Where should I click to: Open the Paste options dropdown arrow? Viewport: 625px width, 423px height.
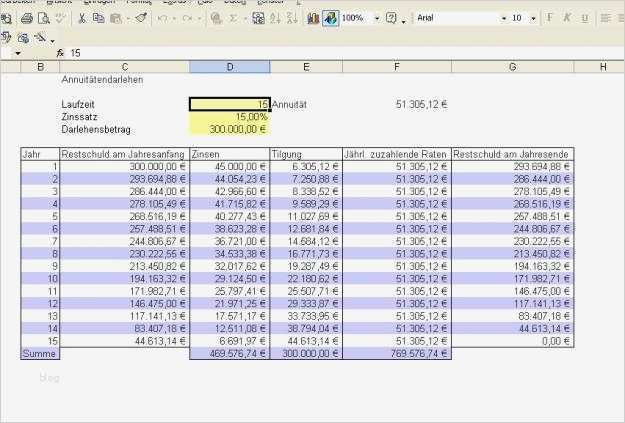point(128,18)
